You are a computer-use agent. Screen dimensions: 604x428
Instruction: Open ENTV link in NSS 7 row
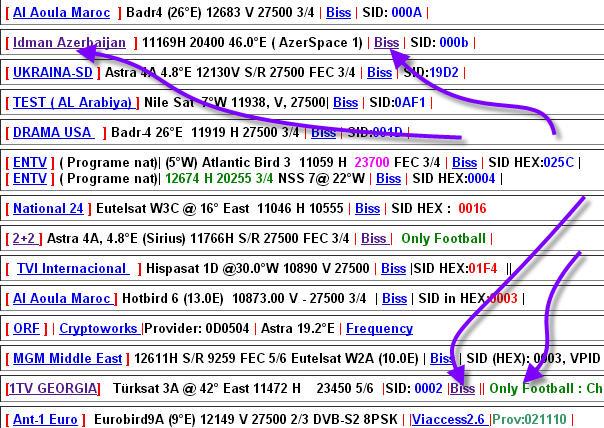pos(30,178)
